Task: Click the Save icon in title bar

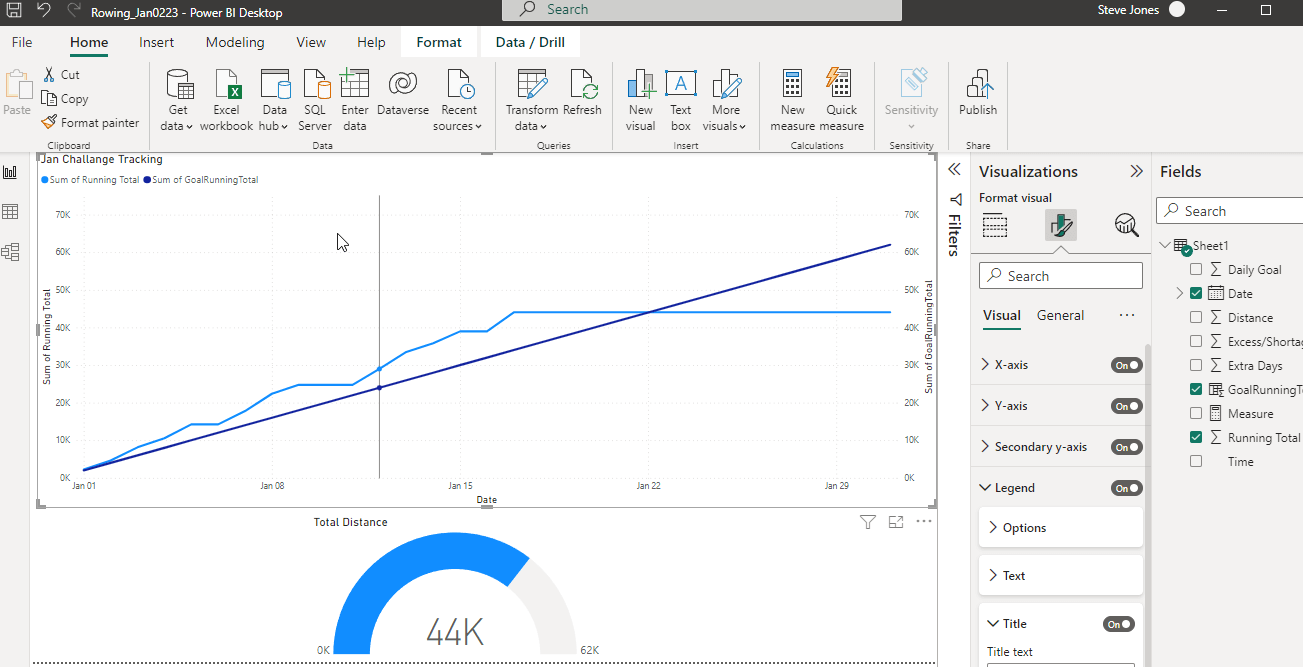Action: [x=14, y=11]
